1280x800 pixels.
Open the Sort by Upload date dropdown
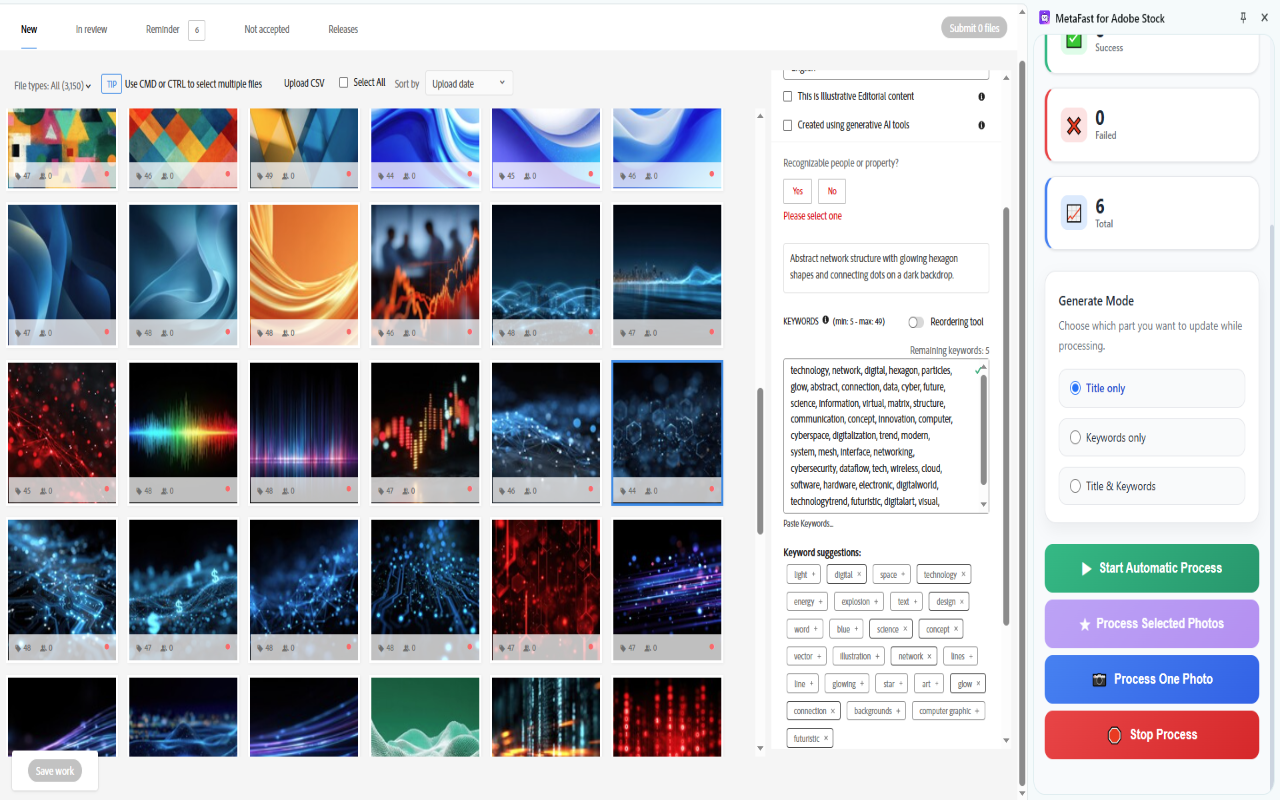(468, 84)
